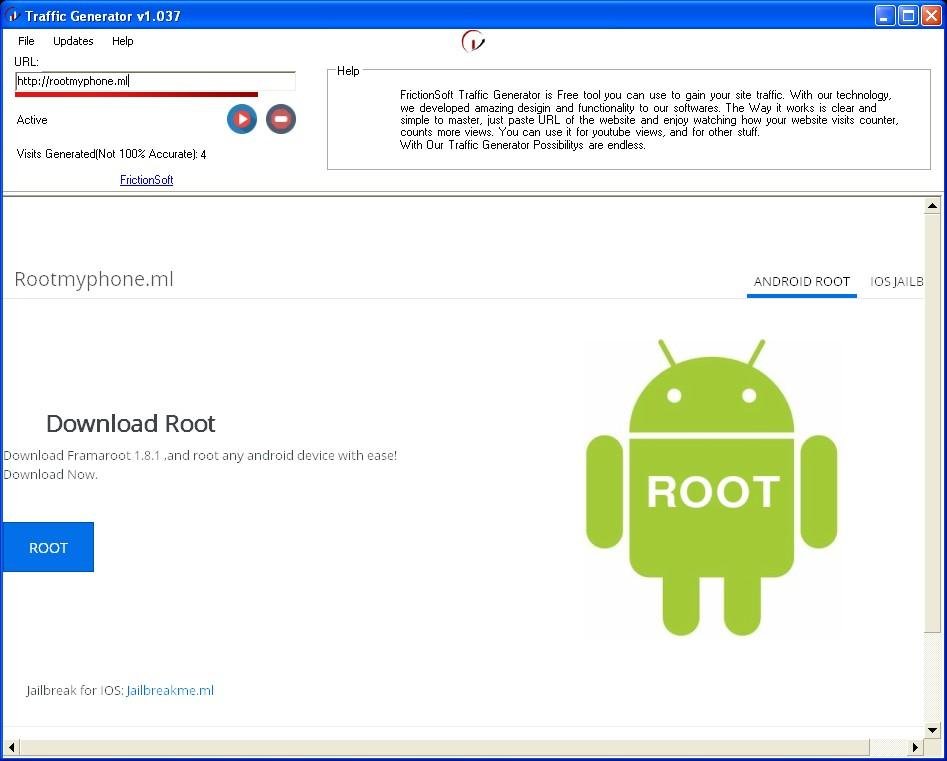The height and width of the screenshot is (761, 947).
Task: Click the red loading progress bar under URL
Action: click(x=136, y=94)
